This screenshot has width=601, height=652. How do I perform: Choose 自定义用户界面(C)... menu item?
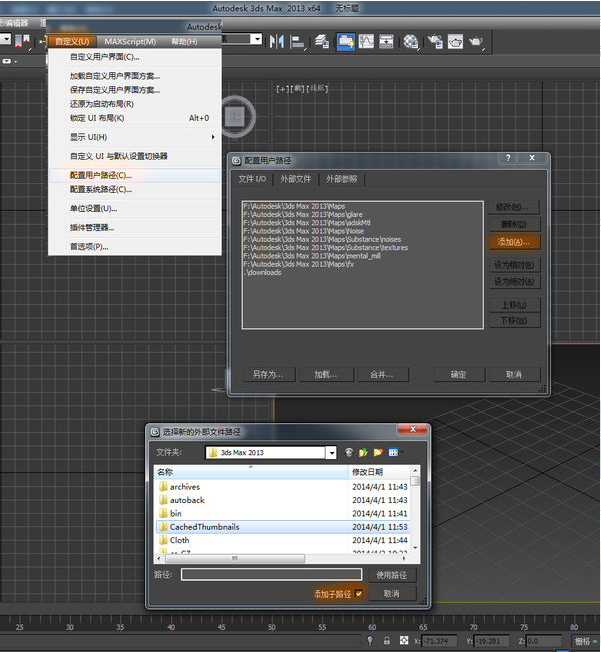135,57
